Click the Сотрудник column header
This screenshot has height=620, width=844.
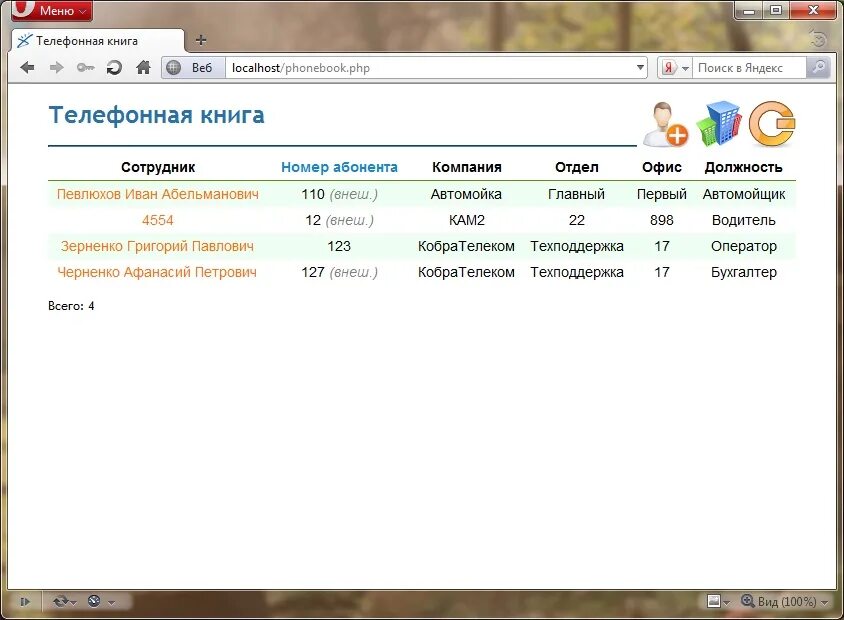[158, 167]
